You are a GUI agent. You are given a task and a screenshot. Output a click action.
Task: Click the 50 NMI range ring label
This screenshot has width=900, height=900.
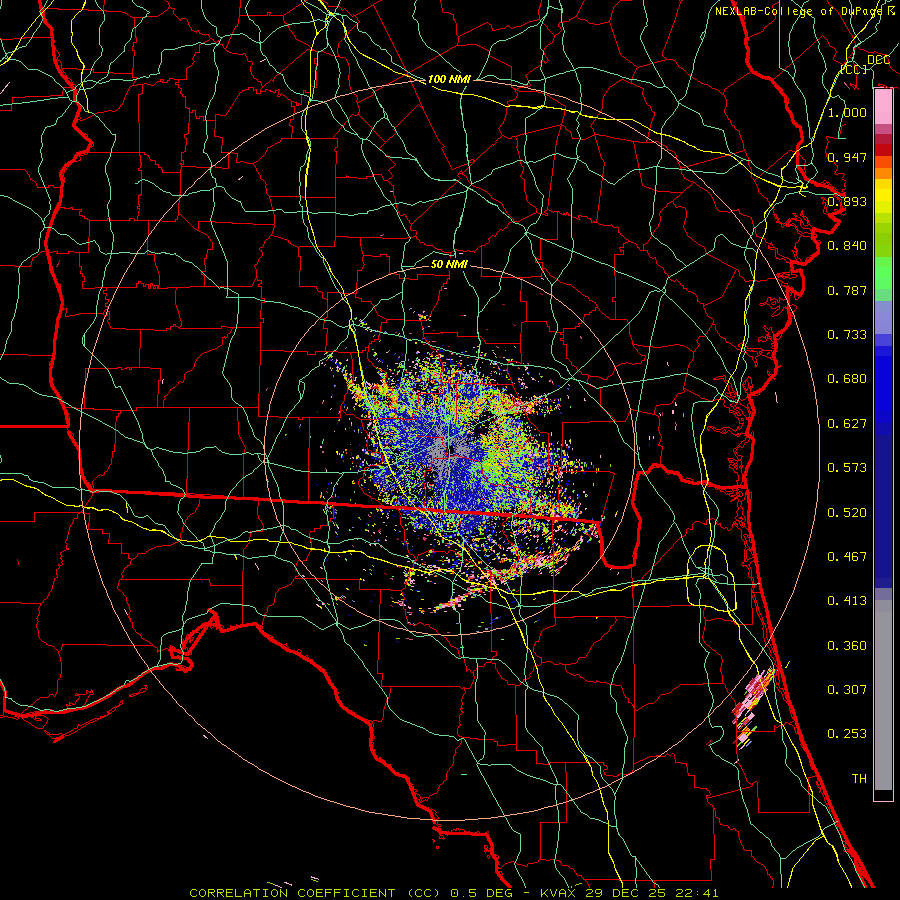(449, 264)
